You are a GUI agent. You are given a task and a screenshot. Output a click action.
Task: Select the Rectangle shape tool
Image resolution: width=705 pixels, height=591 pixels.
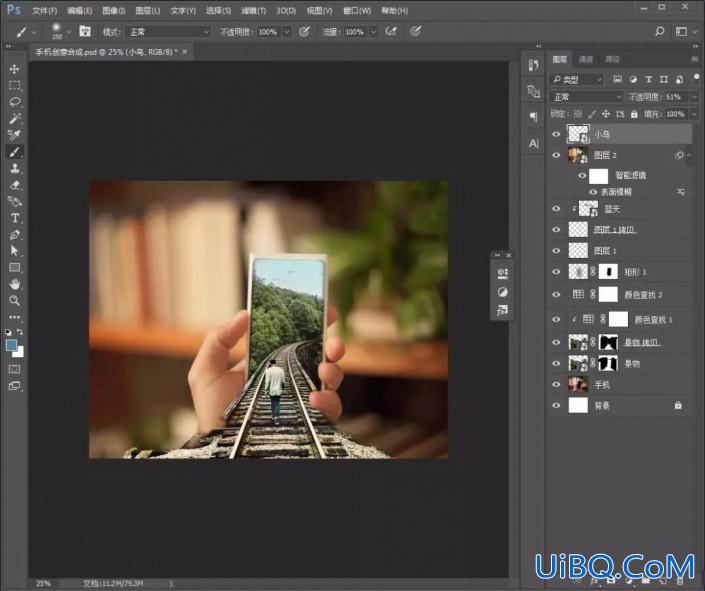pos(14,268)
